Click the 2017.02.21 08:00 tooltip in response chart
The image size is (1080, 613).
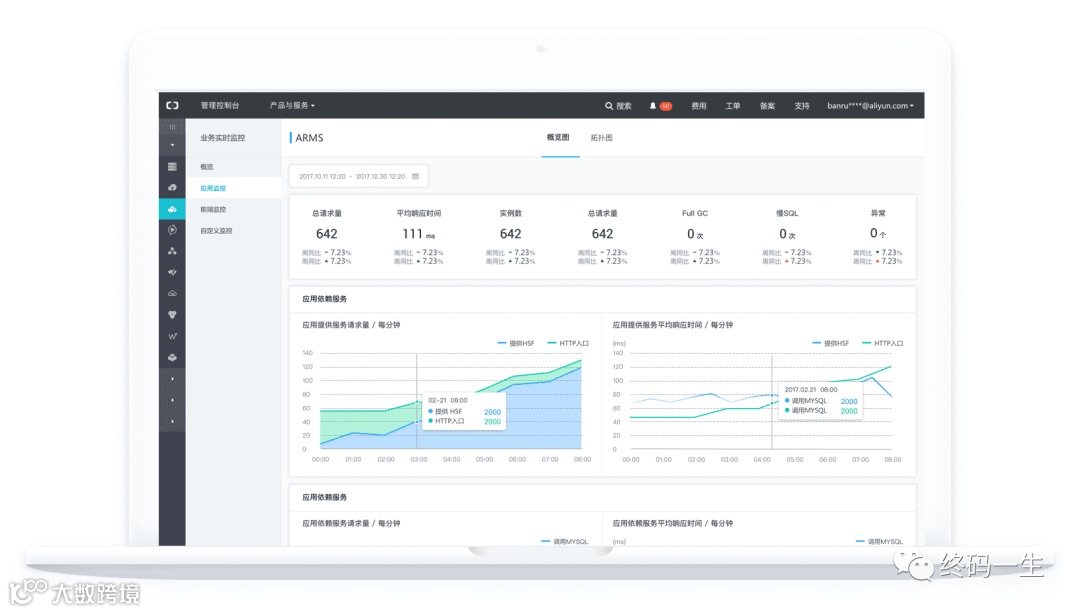click(x=820, y=400)
